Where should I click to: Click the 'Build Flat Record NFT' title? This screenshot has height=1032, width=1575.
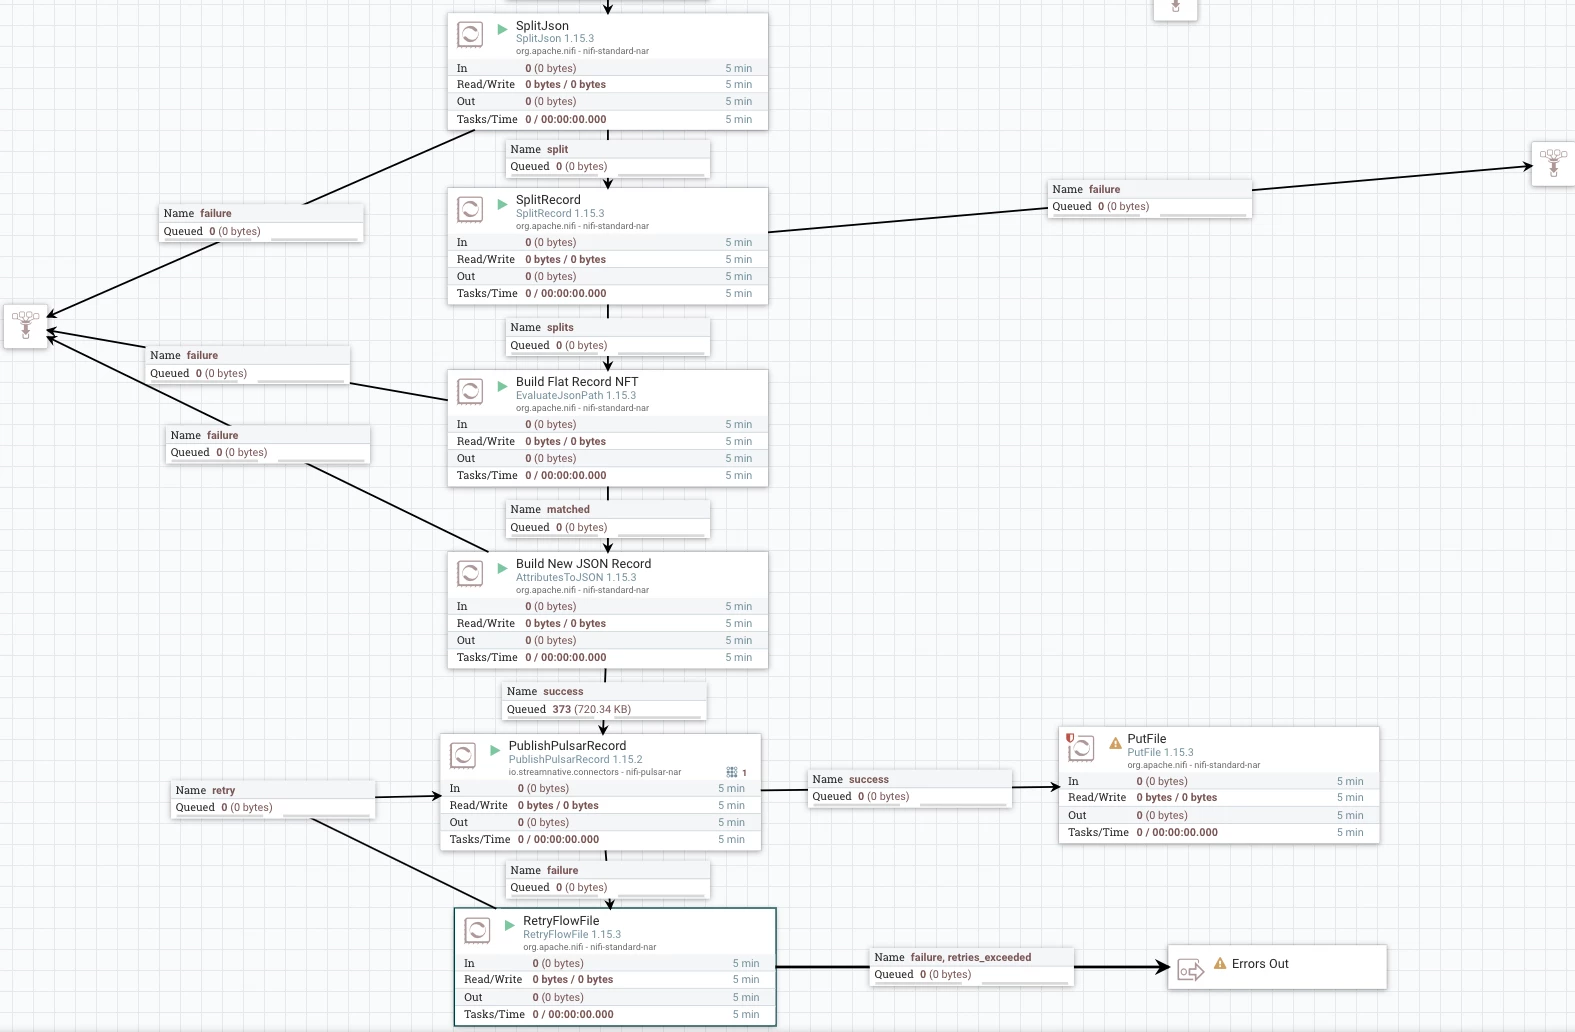pos(577,382)
